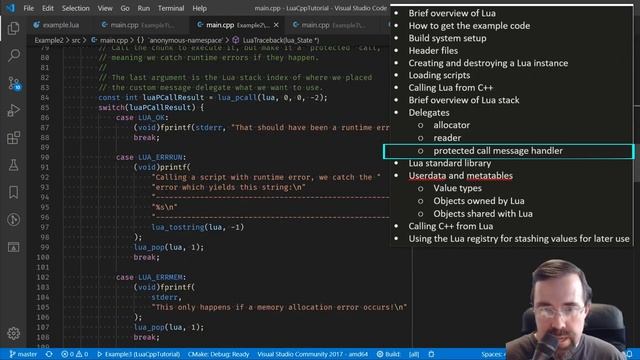Click line number 102 in the gutter
Screen dimensions: 640x360
(x=43, y=277)
